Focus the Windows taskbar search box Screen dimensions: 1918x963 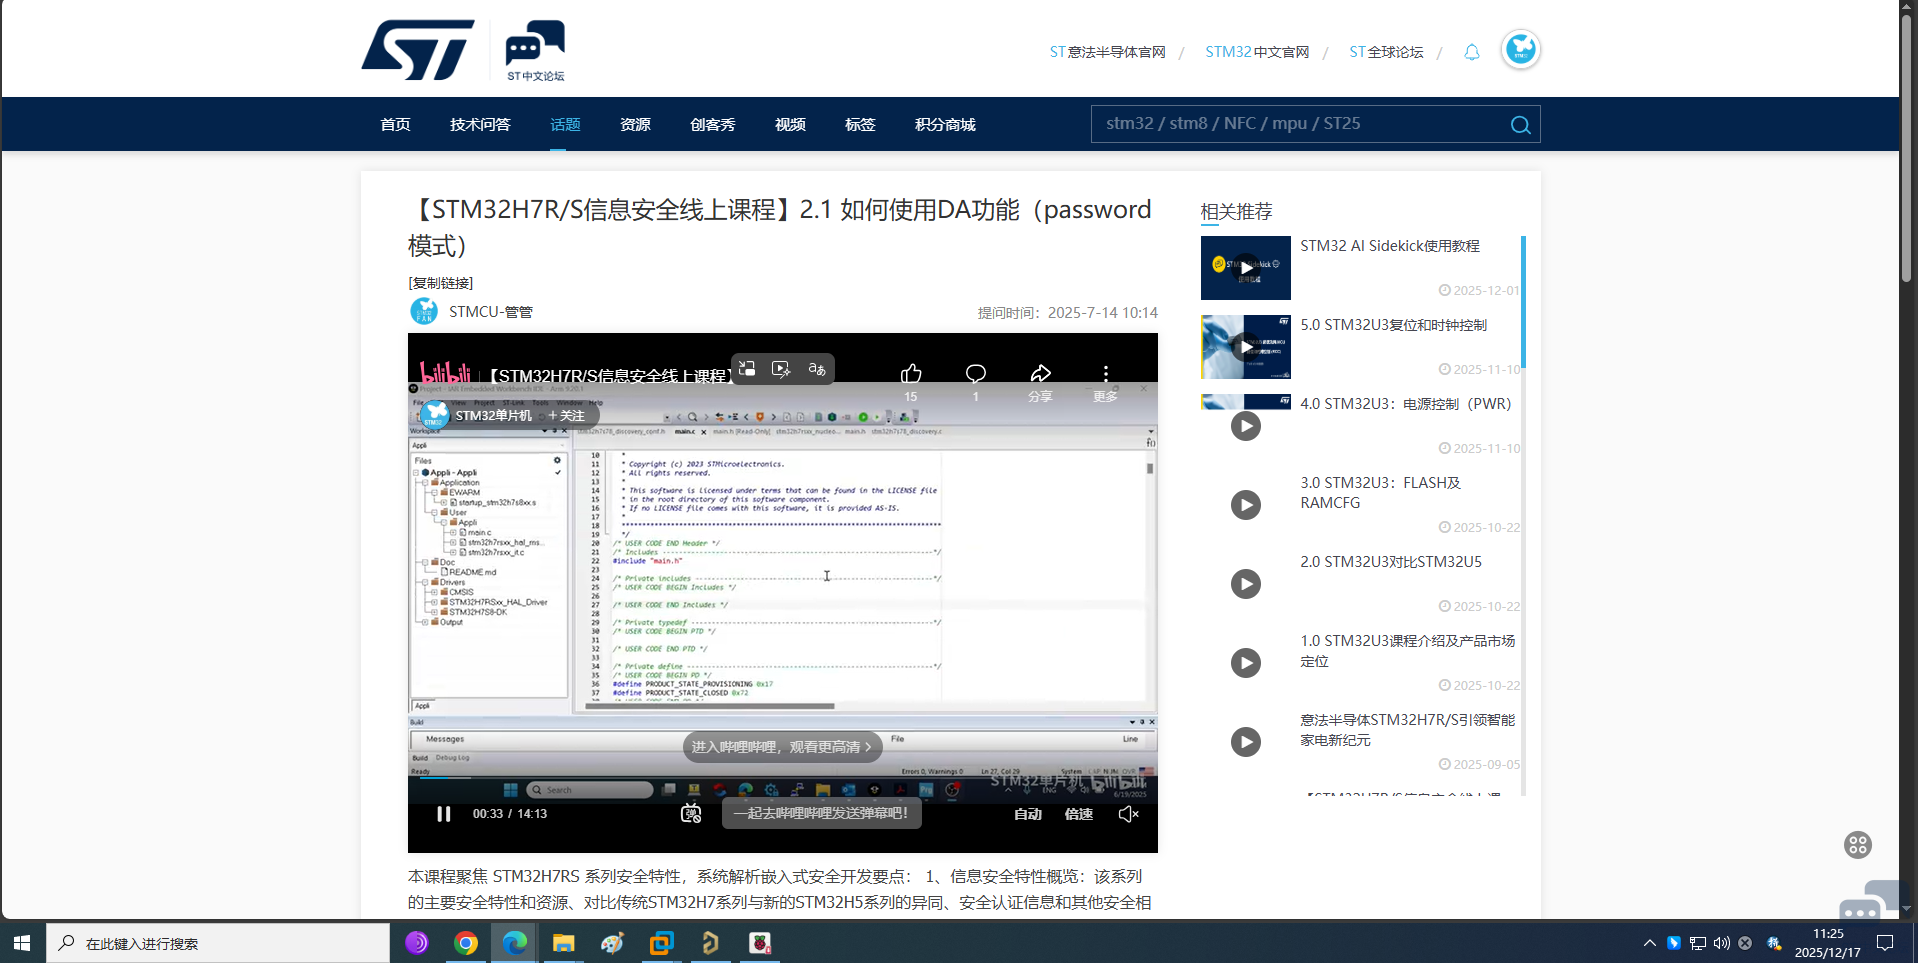[218, 943]
